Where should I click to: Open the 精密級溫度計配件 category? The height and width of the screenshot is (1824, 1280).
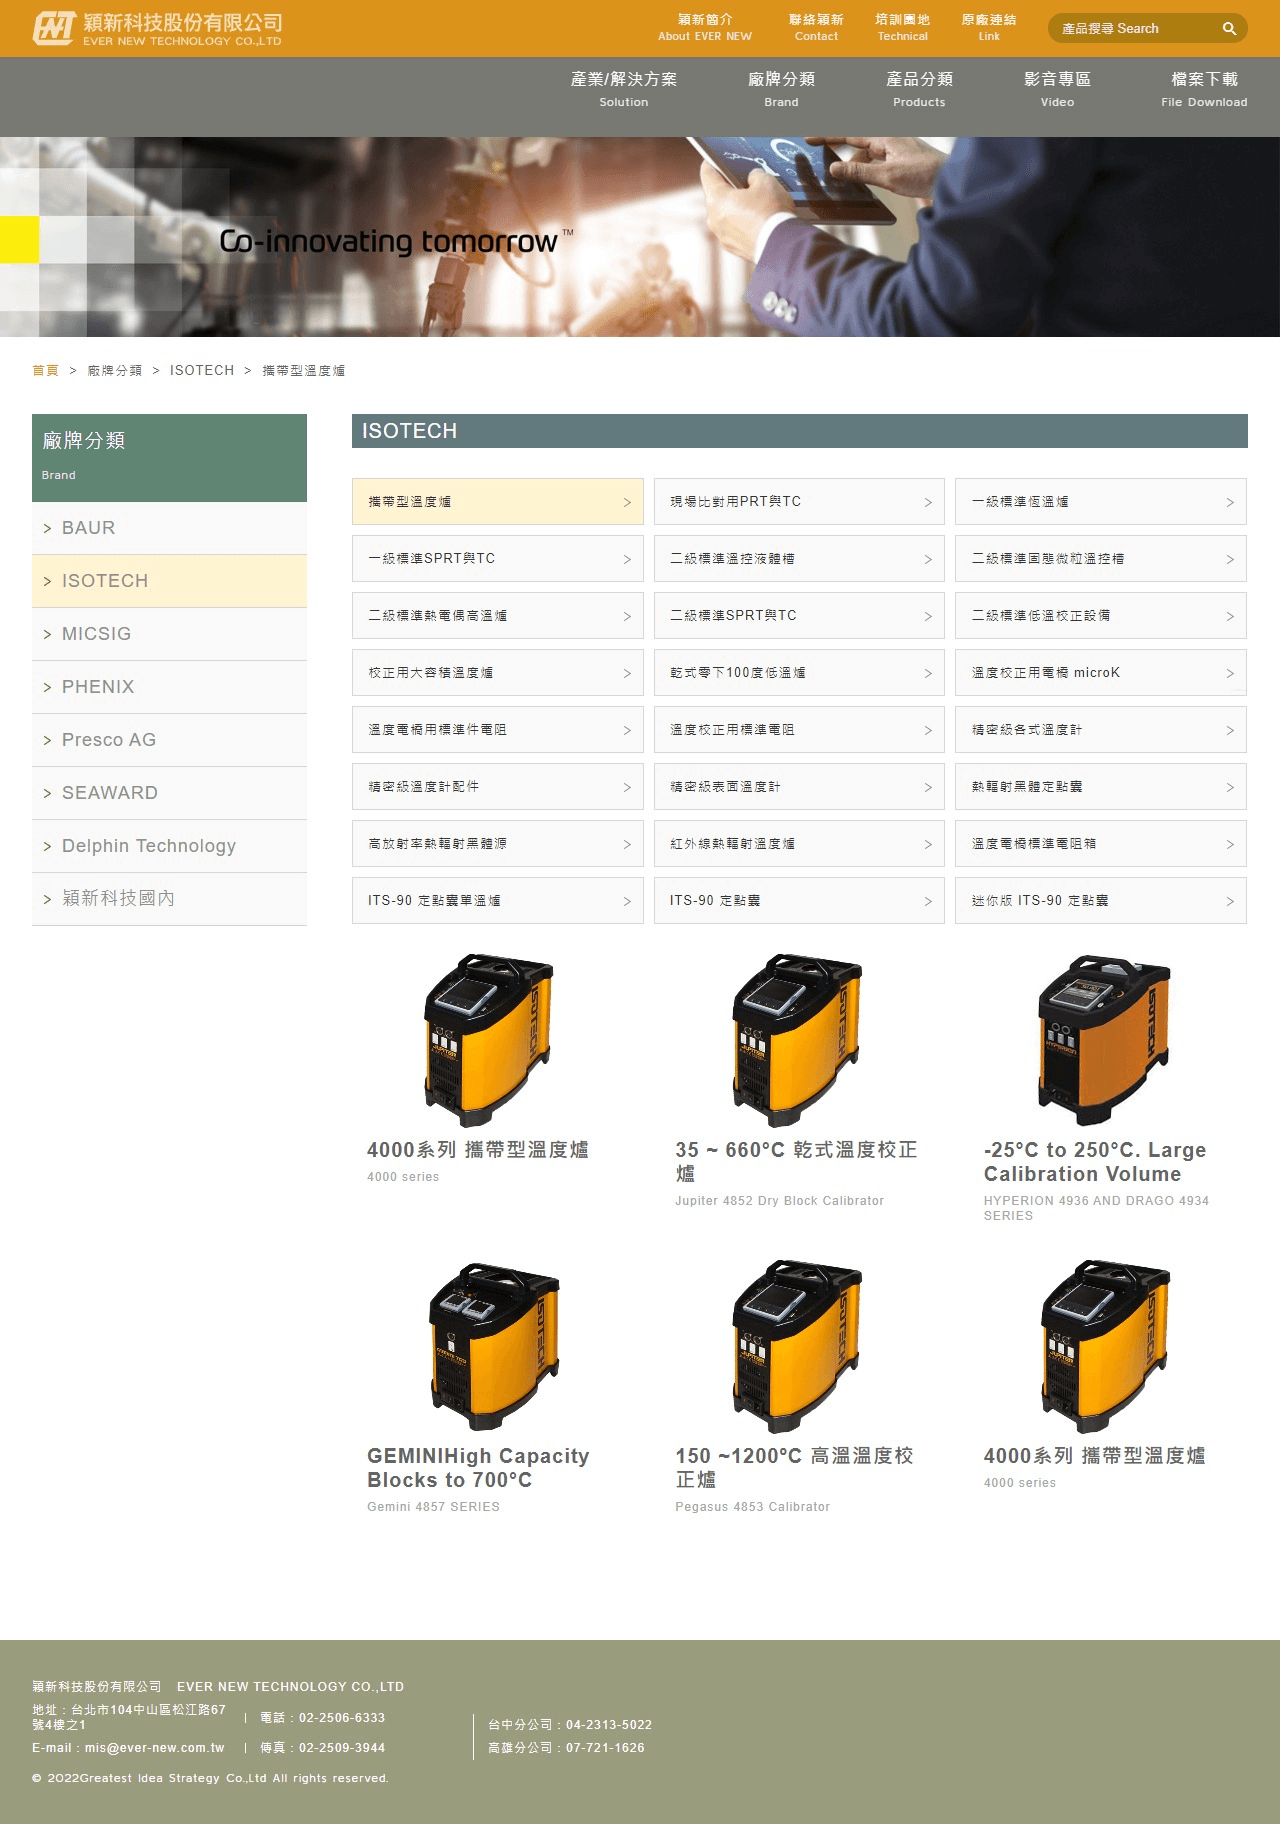tap(498, 787)
